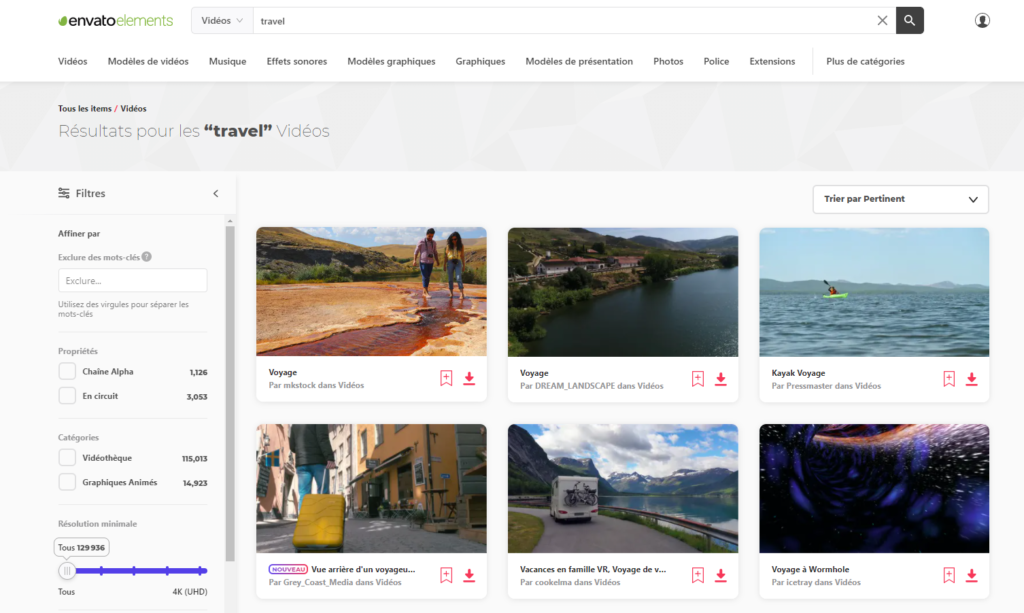1024x613 pixels.
Task: Clear the search field with the X icon
Action: (x=881, y=20)
